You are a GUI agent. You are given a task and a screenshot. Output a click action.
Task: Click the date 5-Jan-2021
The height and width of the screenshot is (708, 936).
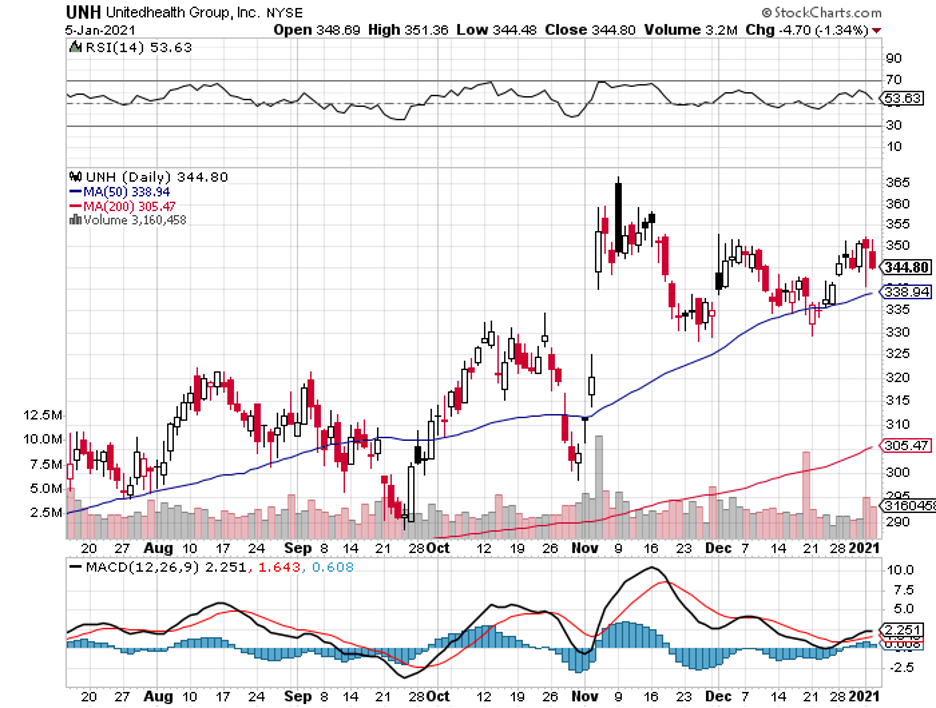(x=100, y=30)
